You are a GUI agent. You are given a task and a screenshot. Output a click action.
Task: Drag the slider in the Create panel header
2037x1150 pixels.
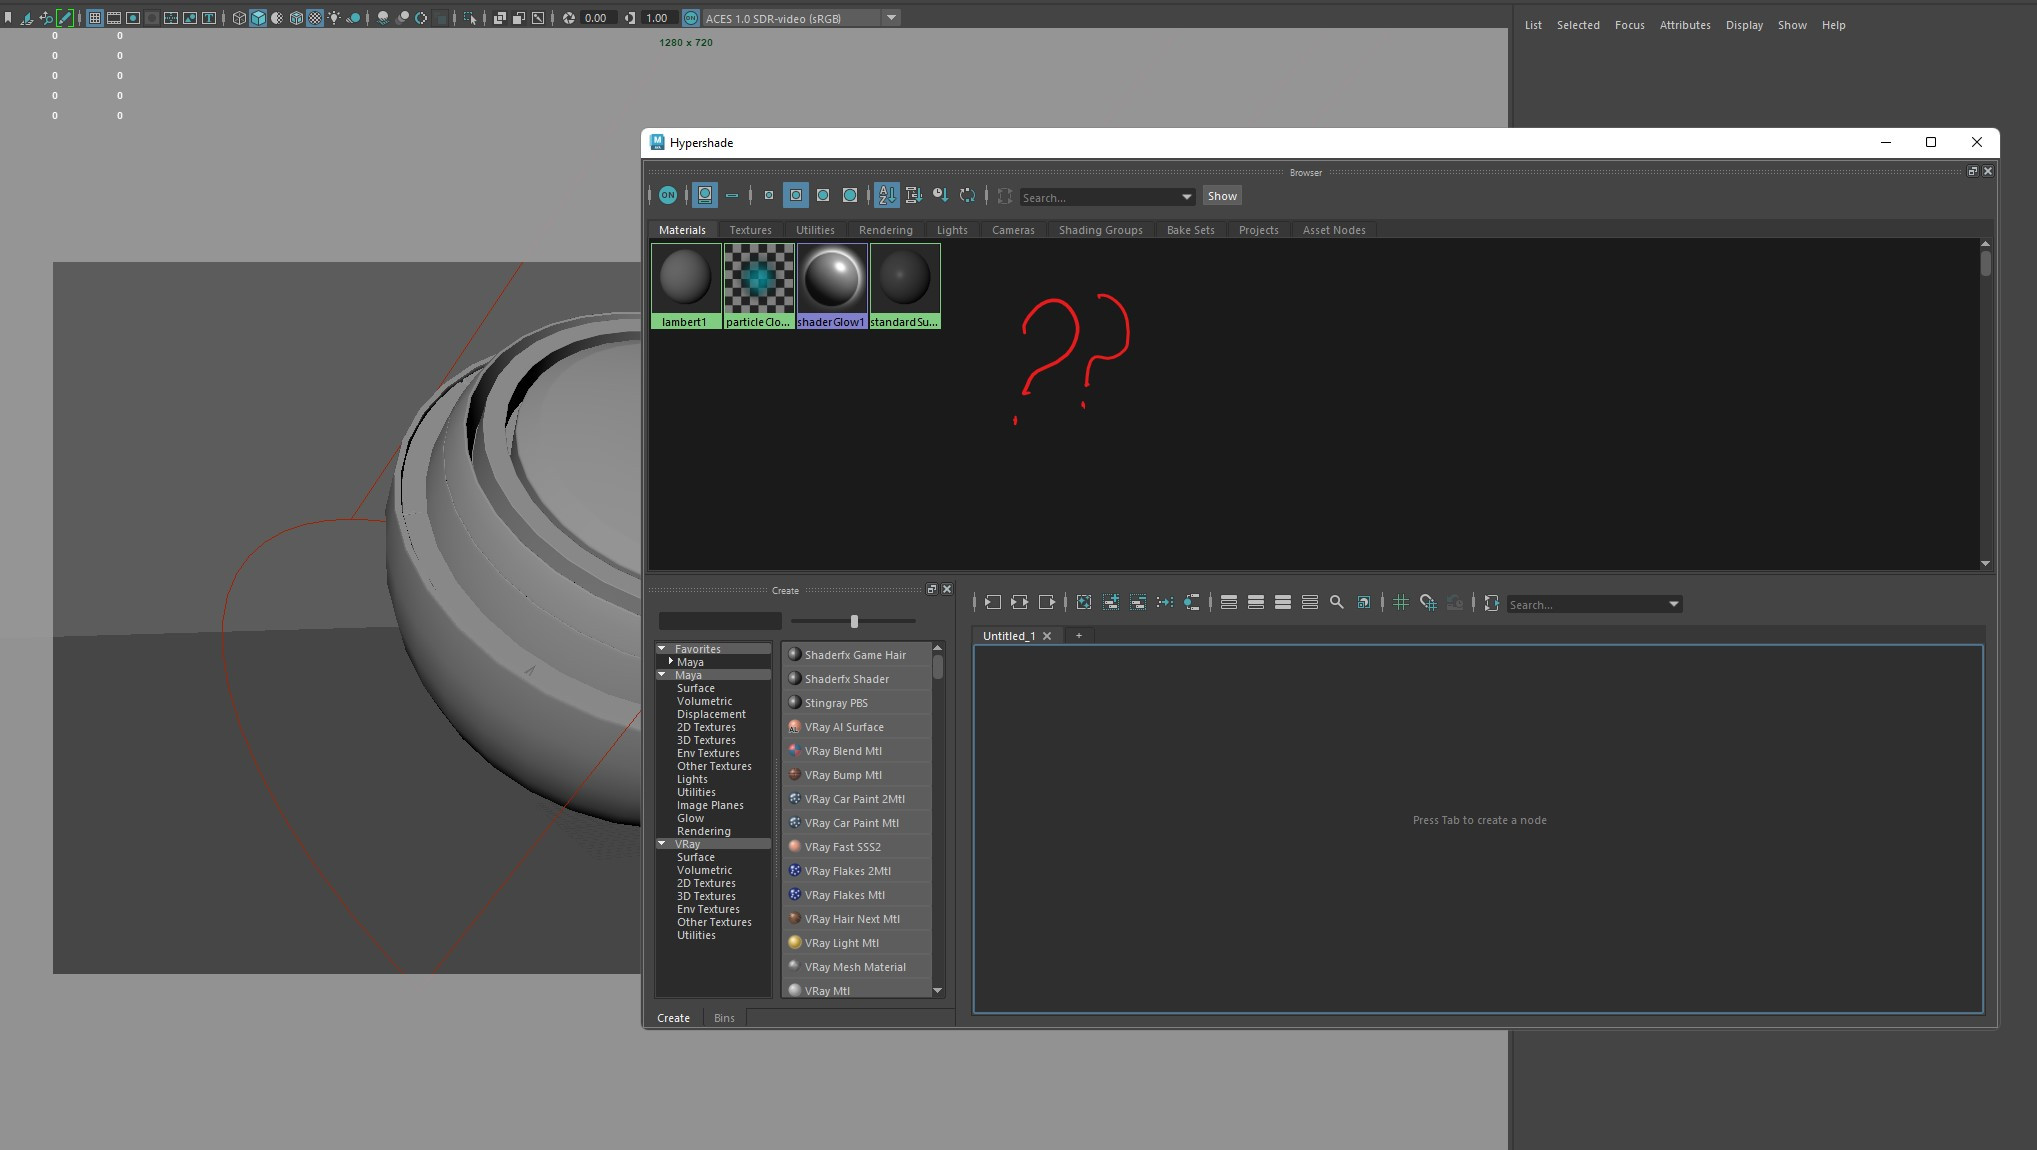[853, 620]
